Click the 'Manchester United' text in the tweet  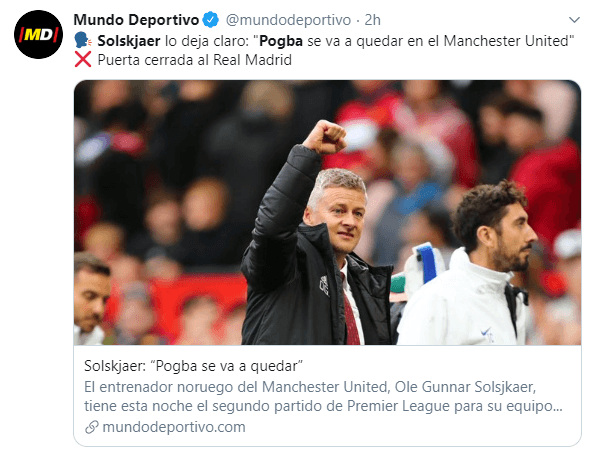(x=506, y=41)
